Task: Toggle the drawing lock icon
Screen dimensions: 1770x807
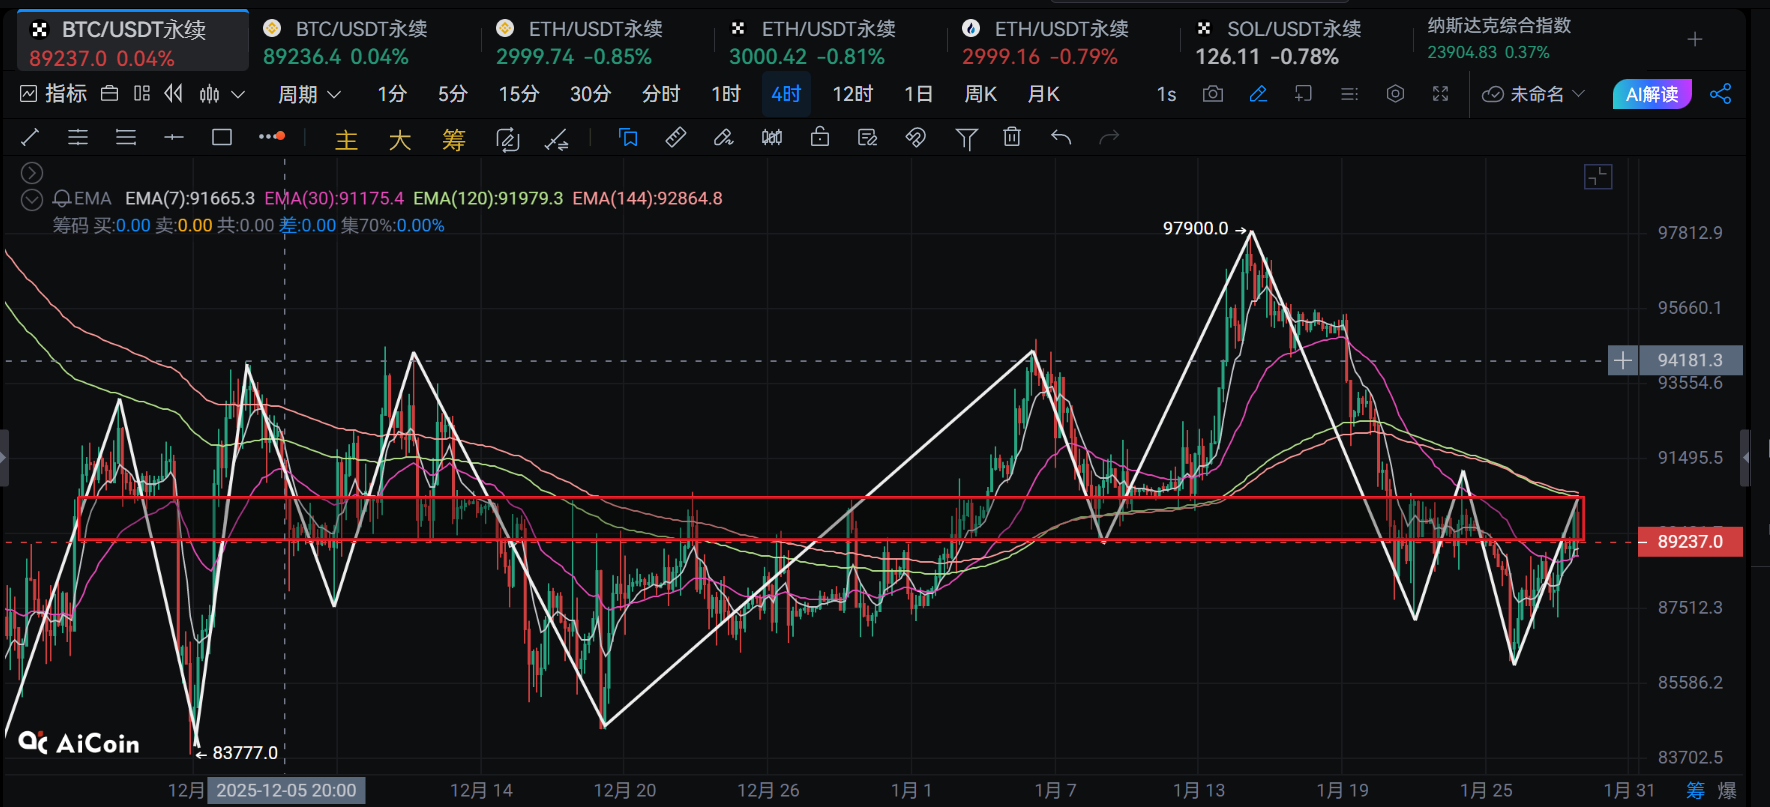Action: click(820, 138)
